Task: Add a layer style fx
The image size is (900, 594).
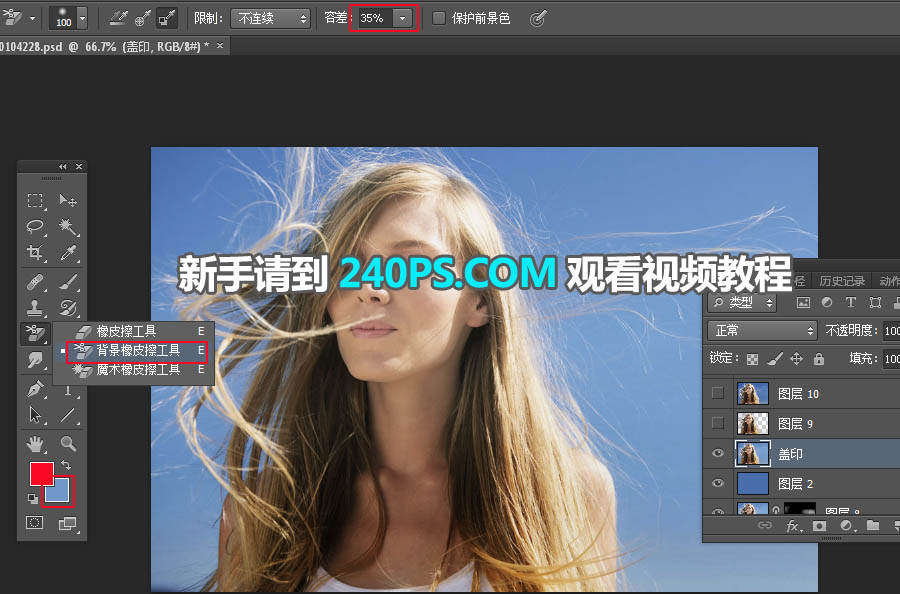Action: pos(793,525)
